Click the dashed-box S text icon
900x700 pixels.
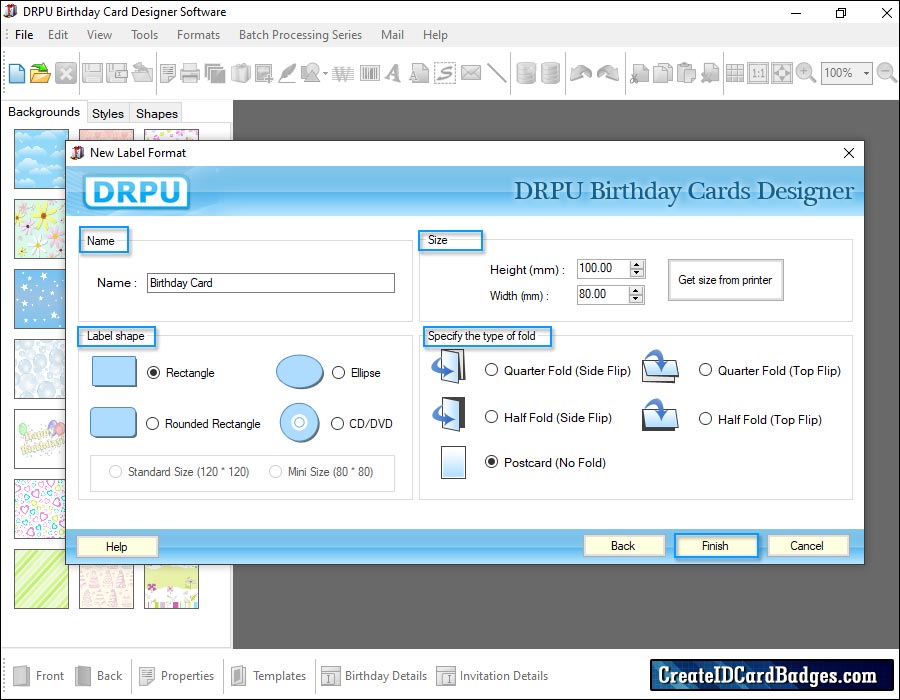pos(445,73)
